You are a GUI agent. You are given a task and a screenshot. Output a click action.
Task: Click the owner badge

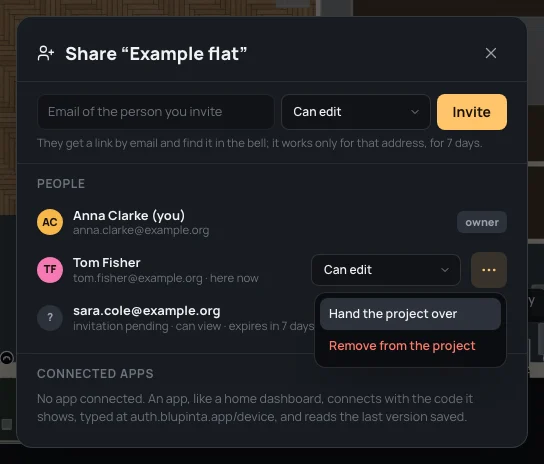482,222
